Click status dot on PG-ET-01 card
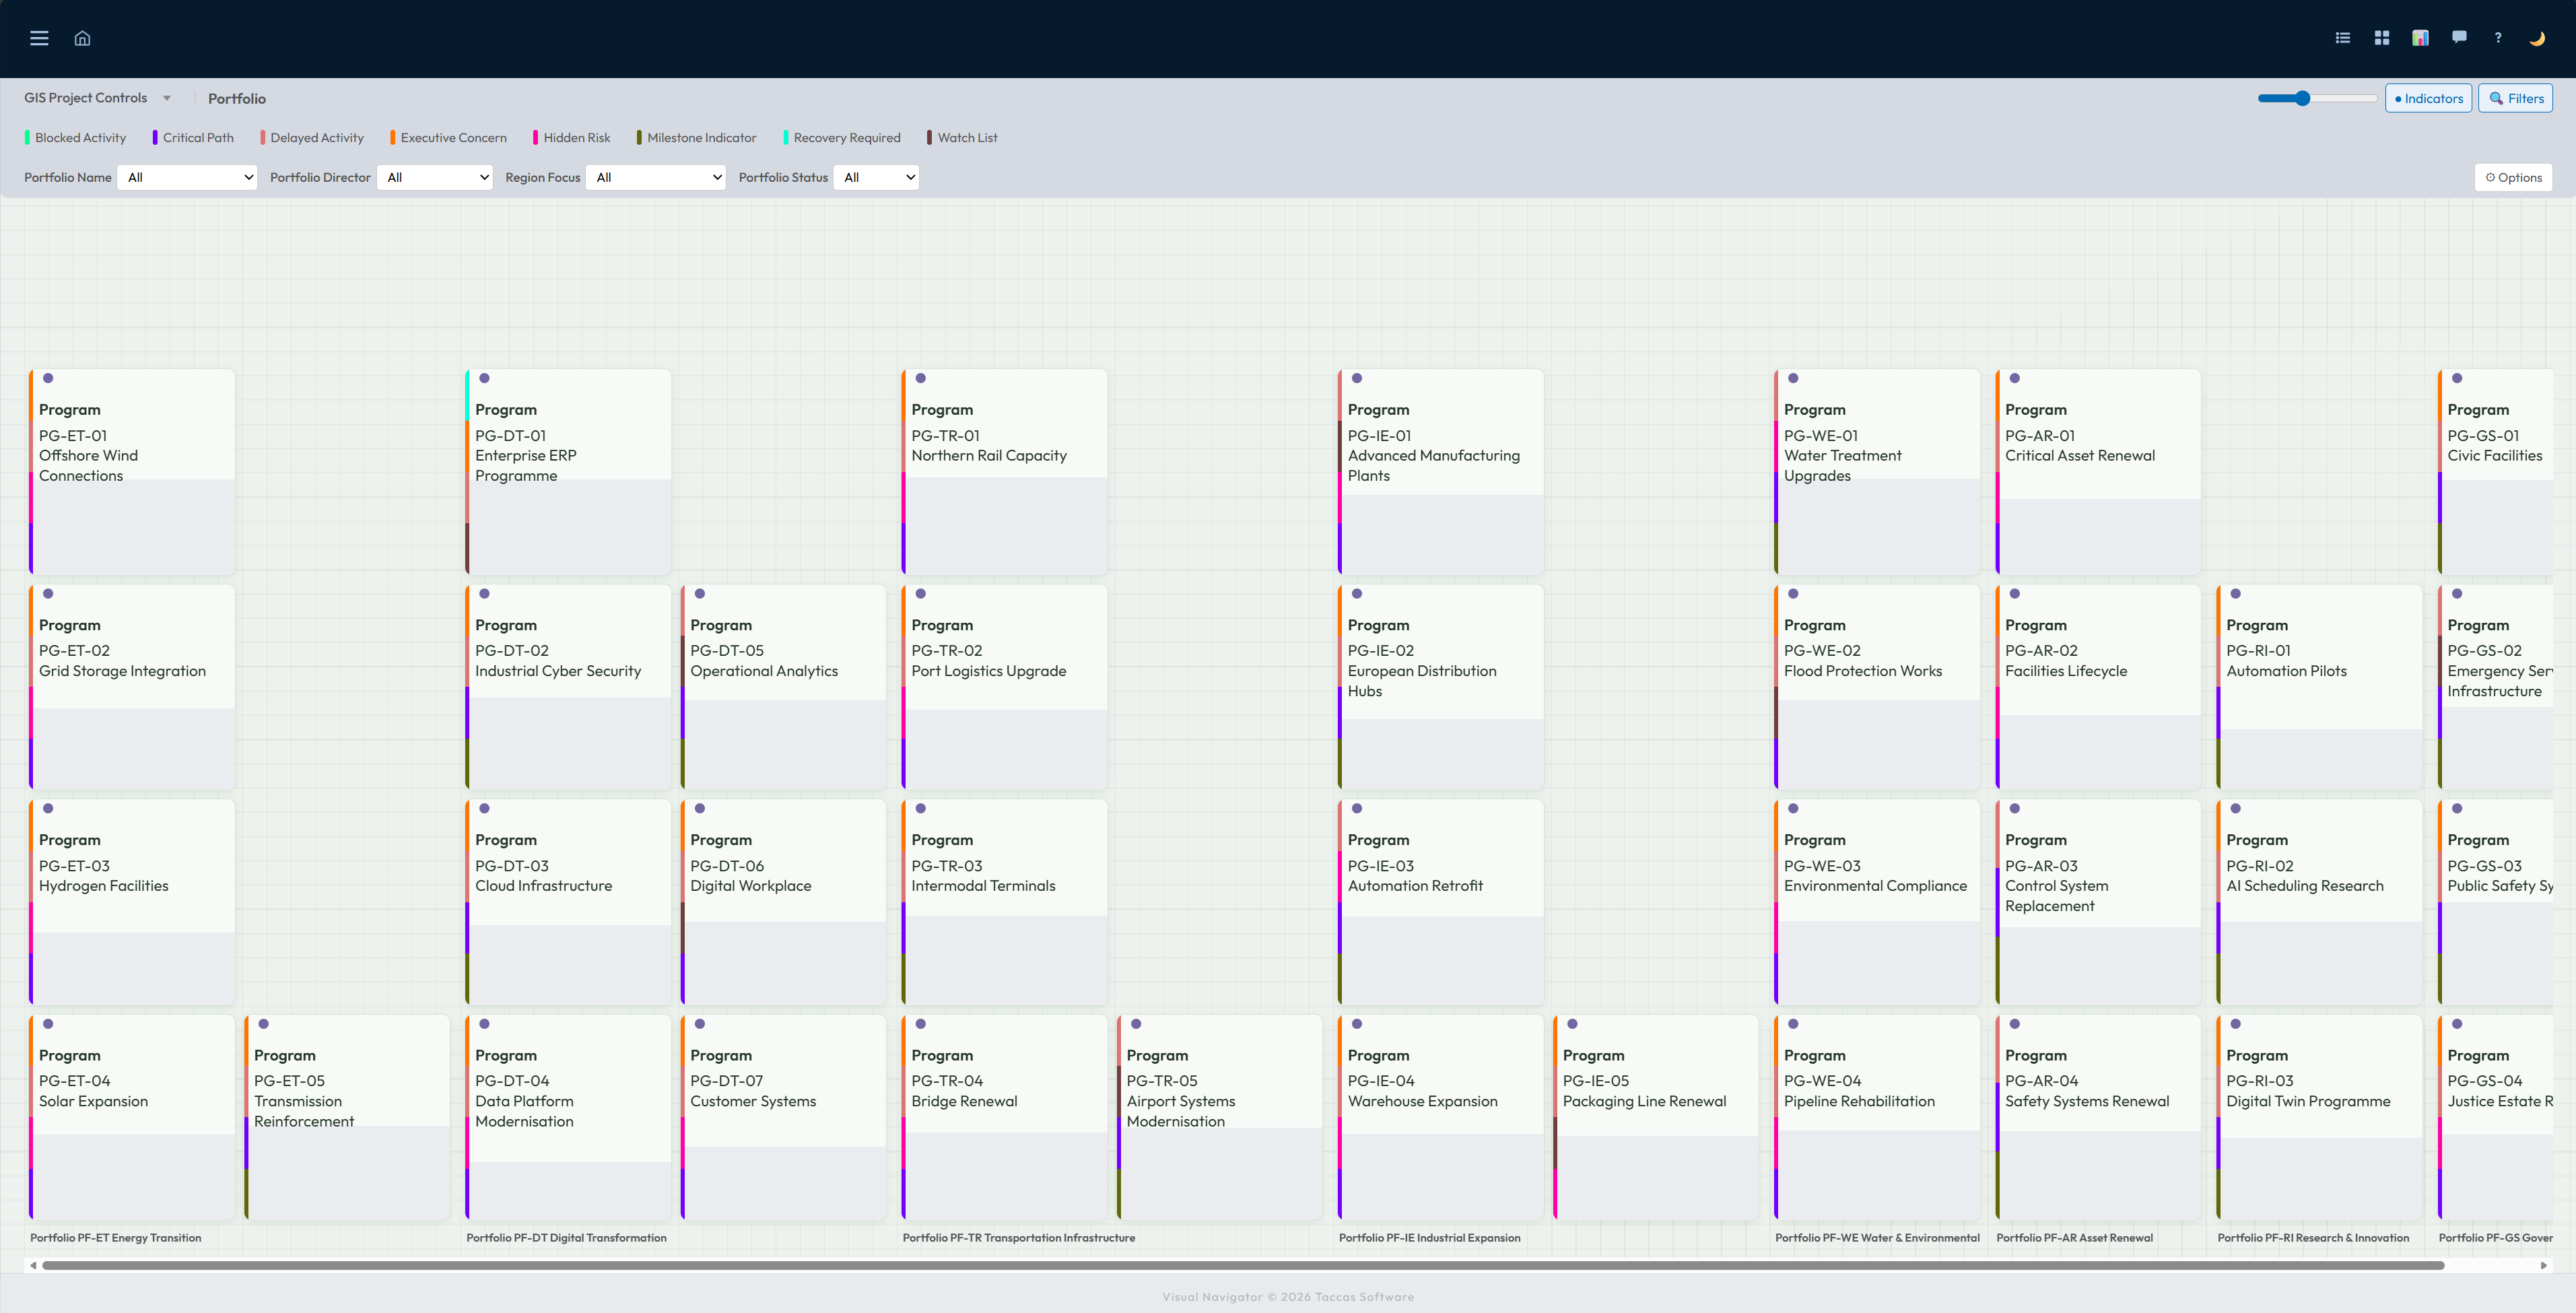Image resolution: width=2576 pixels, height=1313 pixels. click(x=48, y=378)
